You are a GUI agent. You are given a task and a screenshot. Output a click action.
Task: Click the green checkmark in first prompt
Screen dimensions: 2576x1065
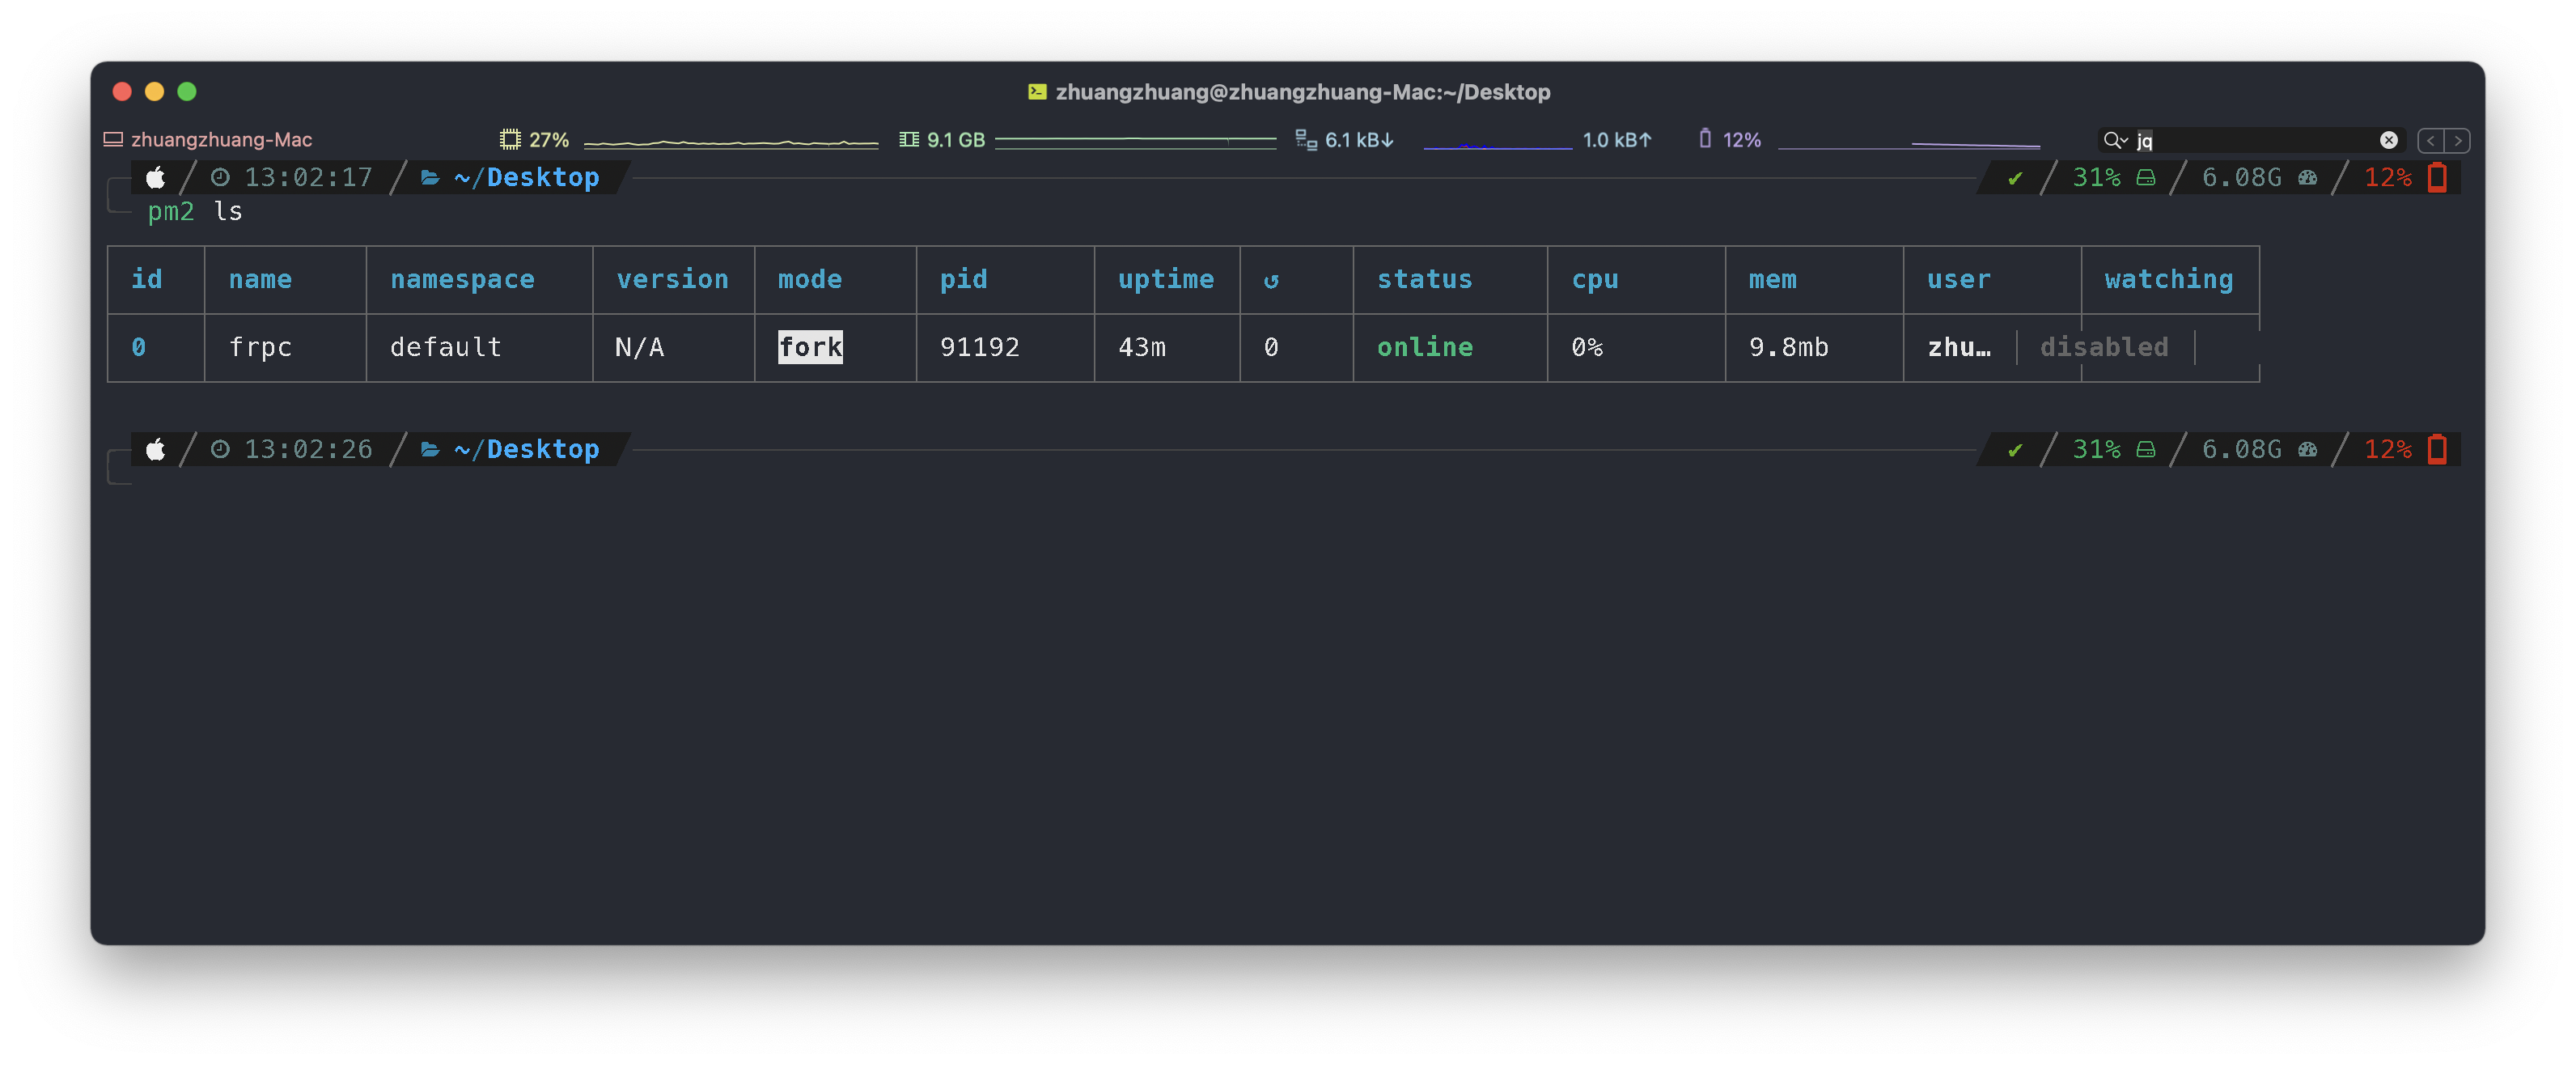point(2015,179)
